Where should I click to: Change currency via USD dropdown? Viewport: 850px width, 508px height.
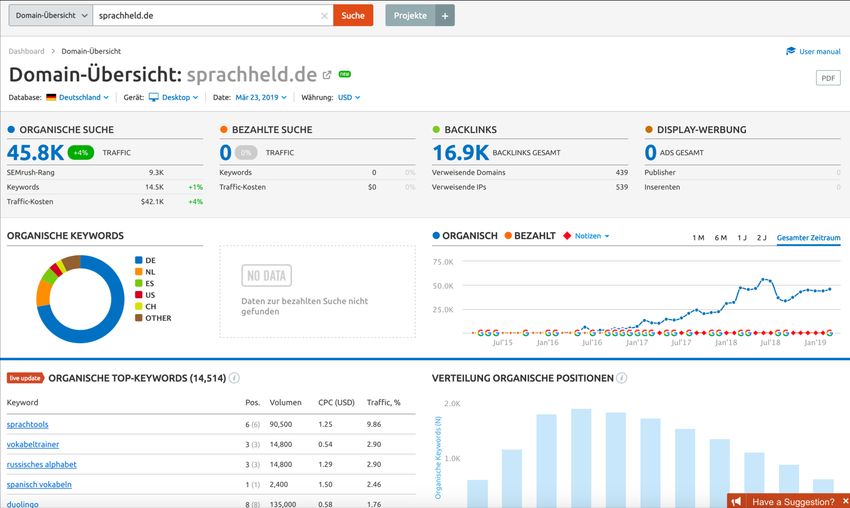(x=349, y=98)
